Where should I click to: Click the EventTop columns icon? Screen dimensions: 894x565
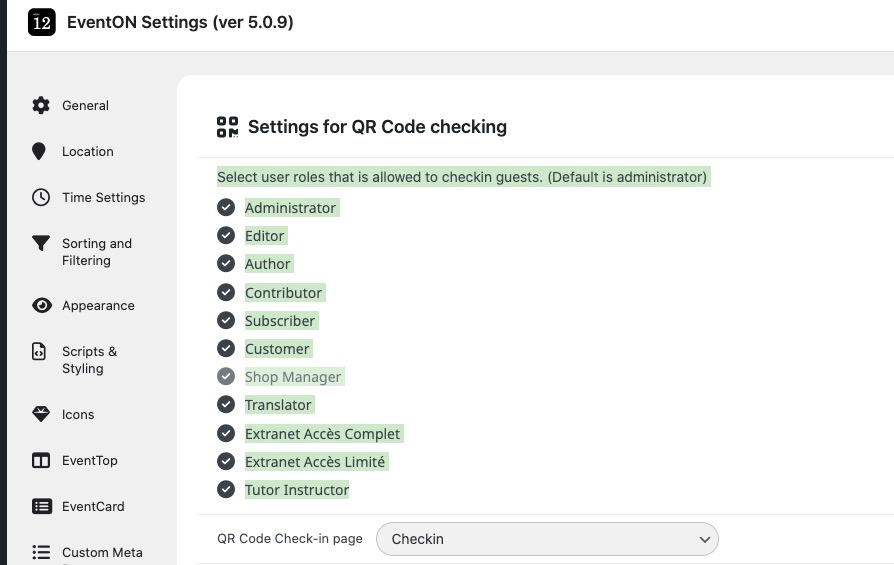click(x=41, y=460)
